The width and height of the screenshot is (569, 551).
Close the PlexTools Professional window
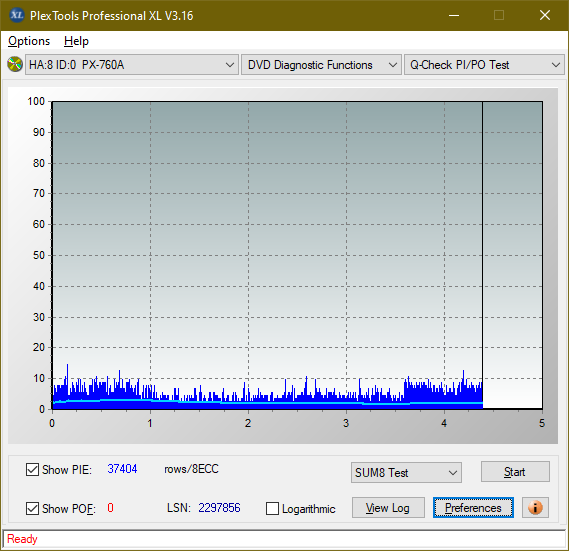[x=545, y=15]
